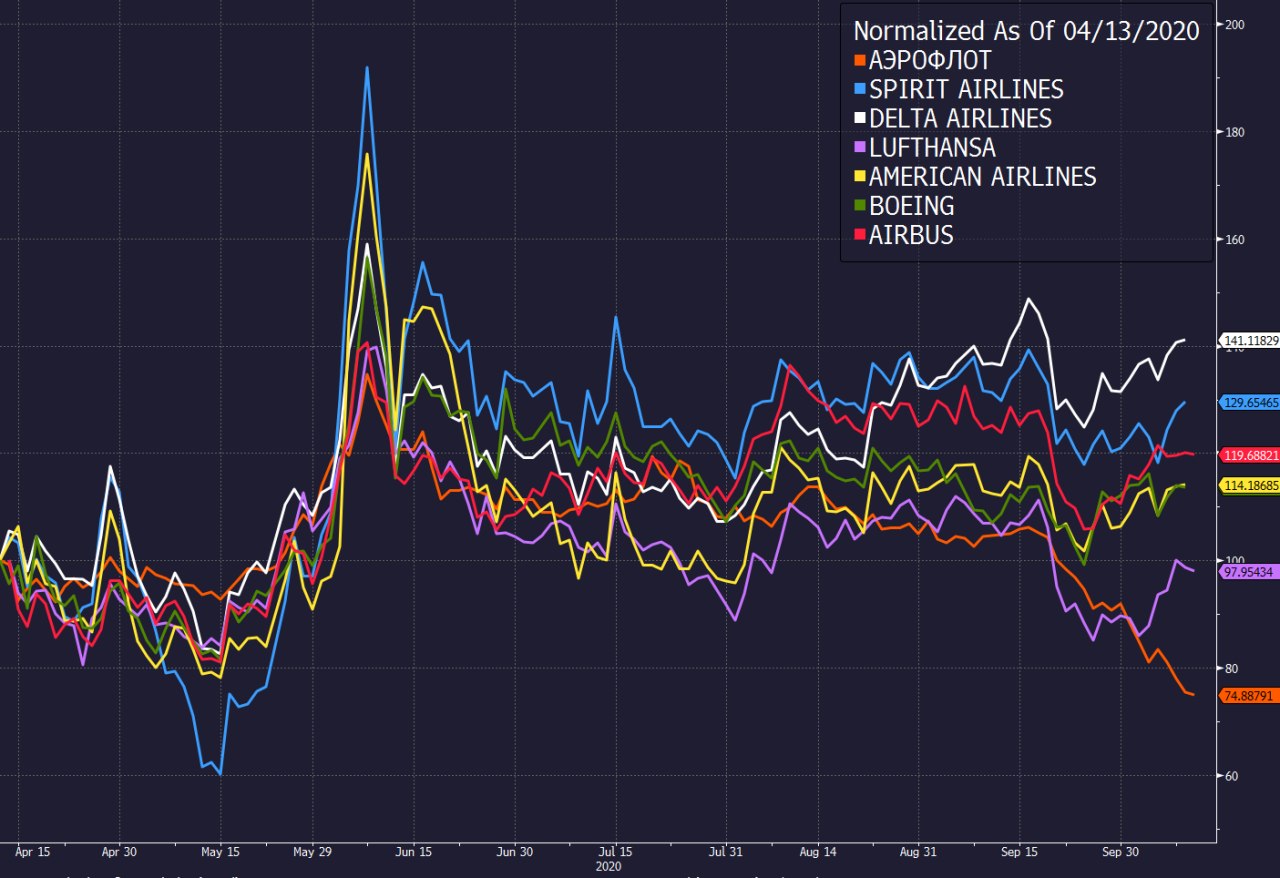This screenshot has width=1280, height=878.
Task: Click the Jun 30 date label
Action: [513, 853]
